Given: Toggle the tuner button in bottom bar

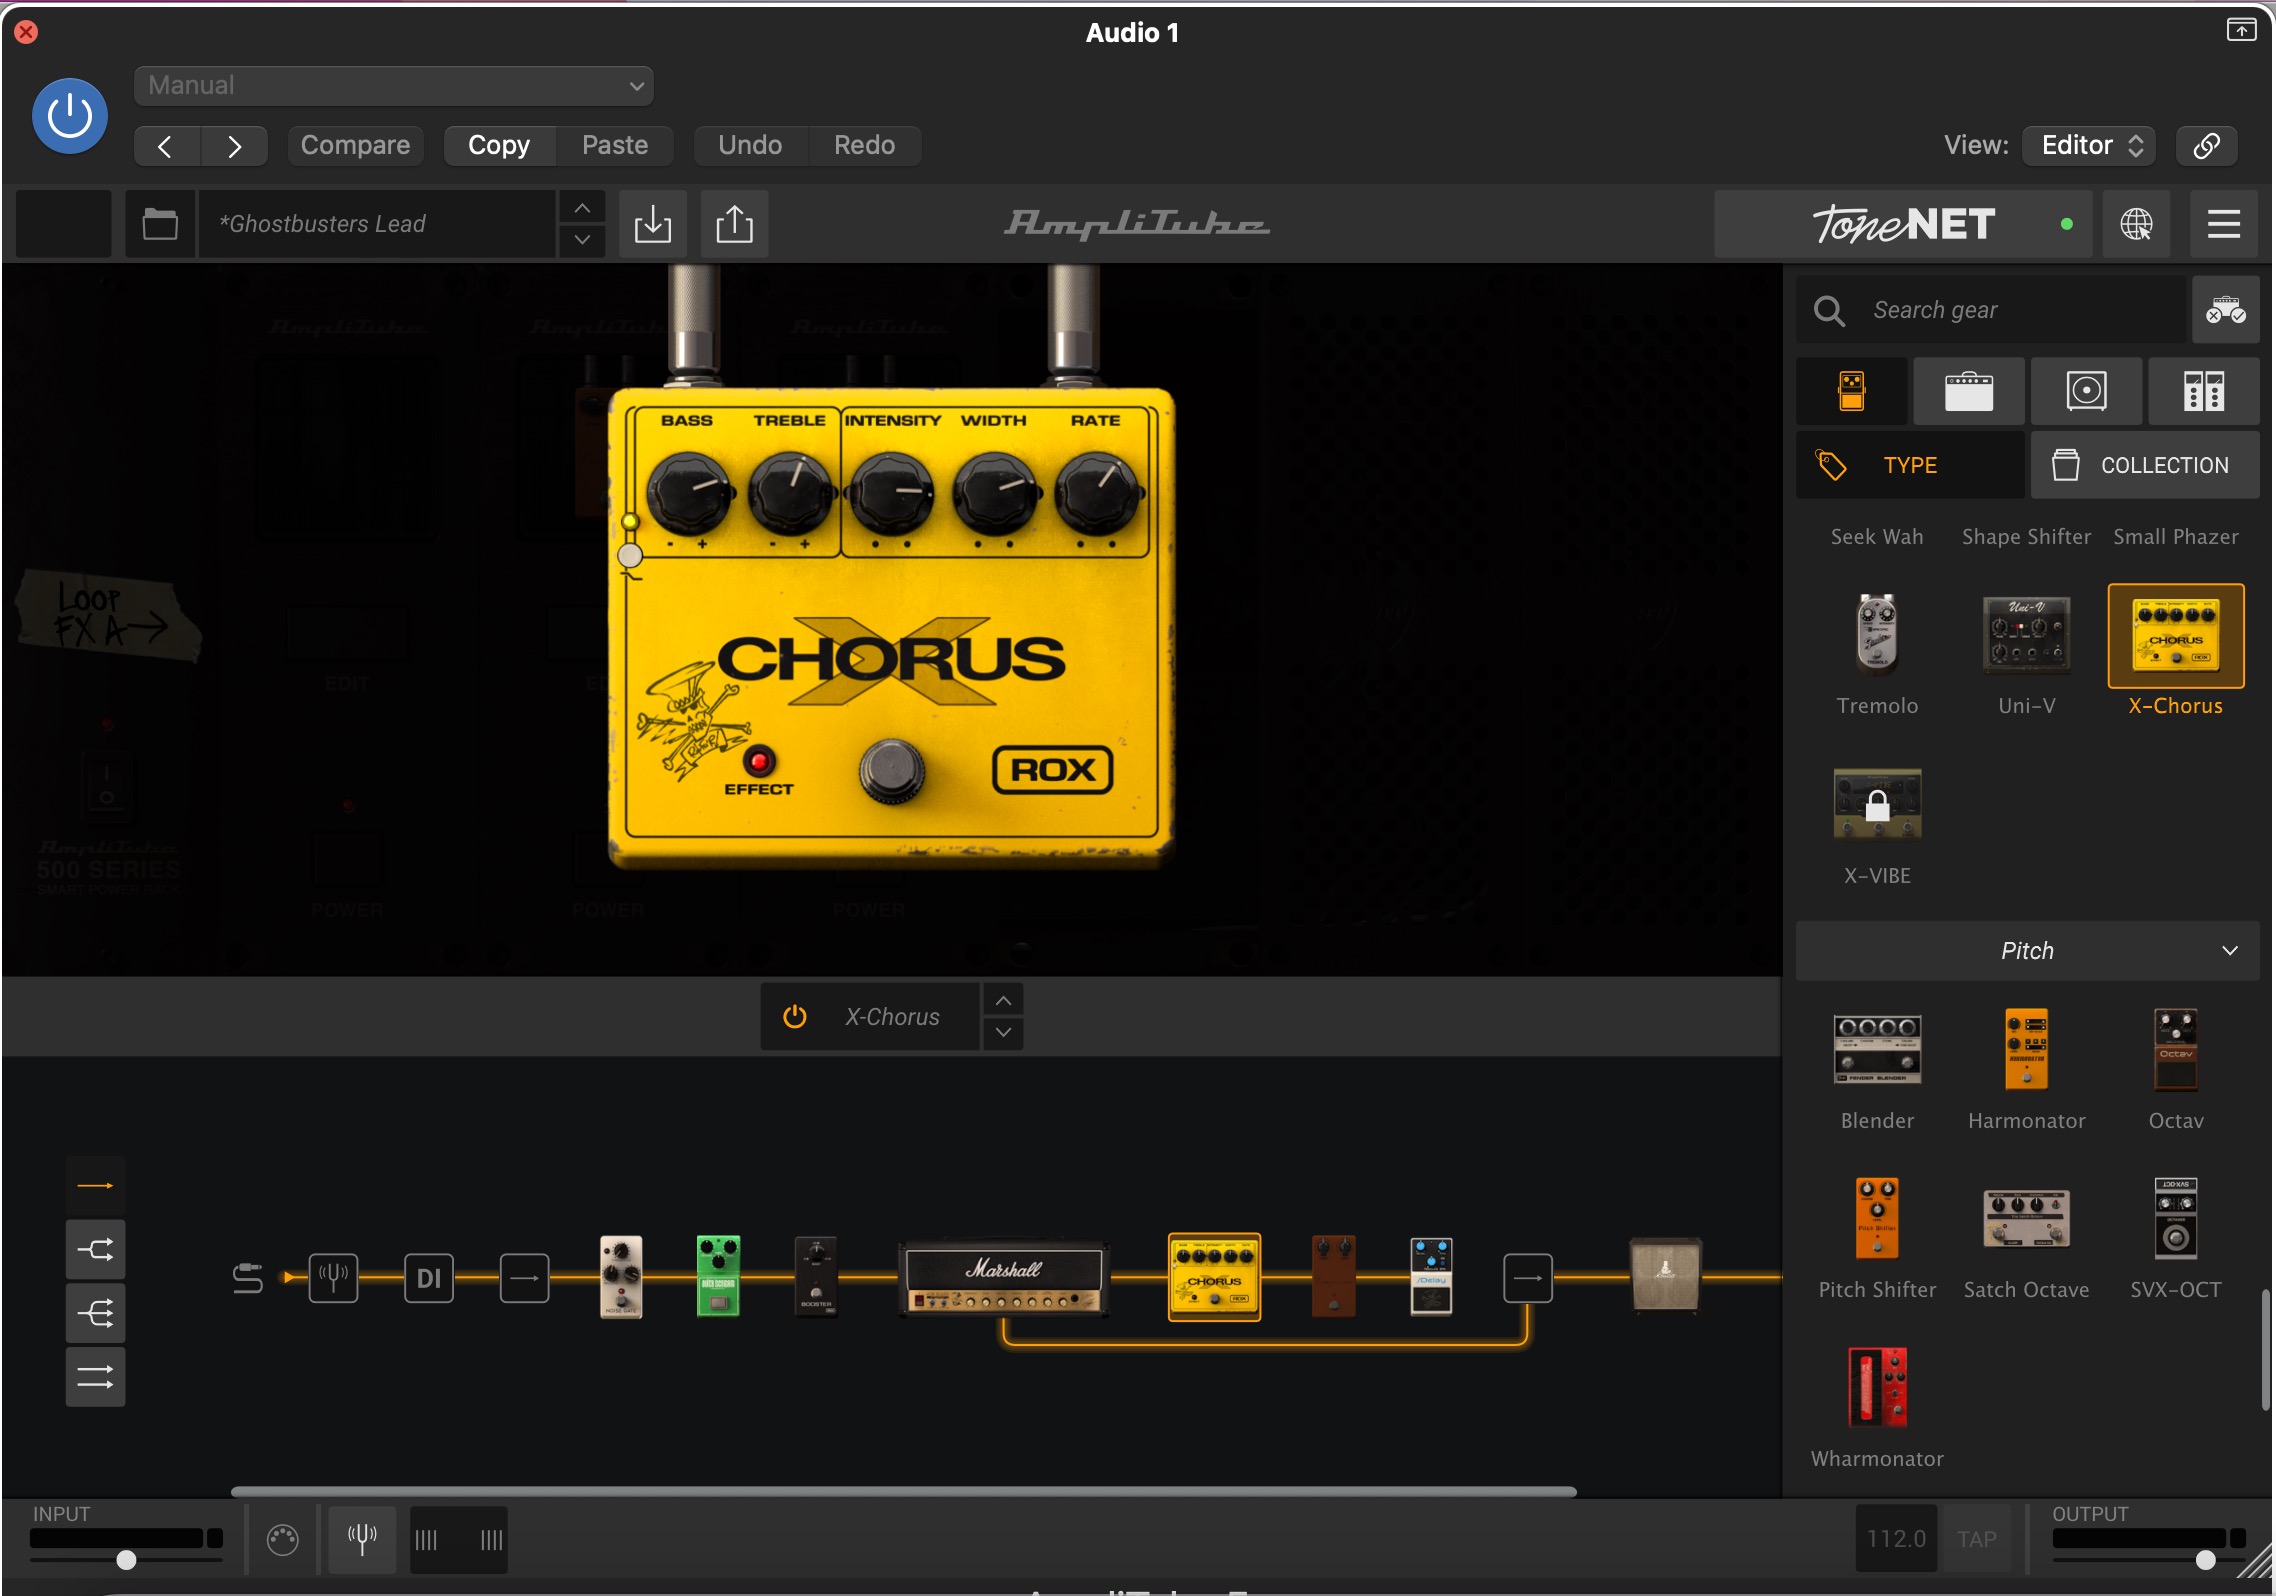Looking at the screenshot, I should [362, 1540].
